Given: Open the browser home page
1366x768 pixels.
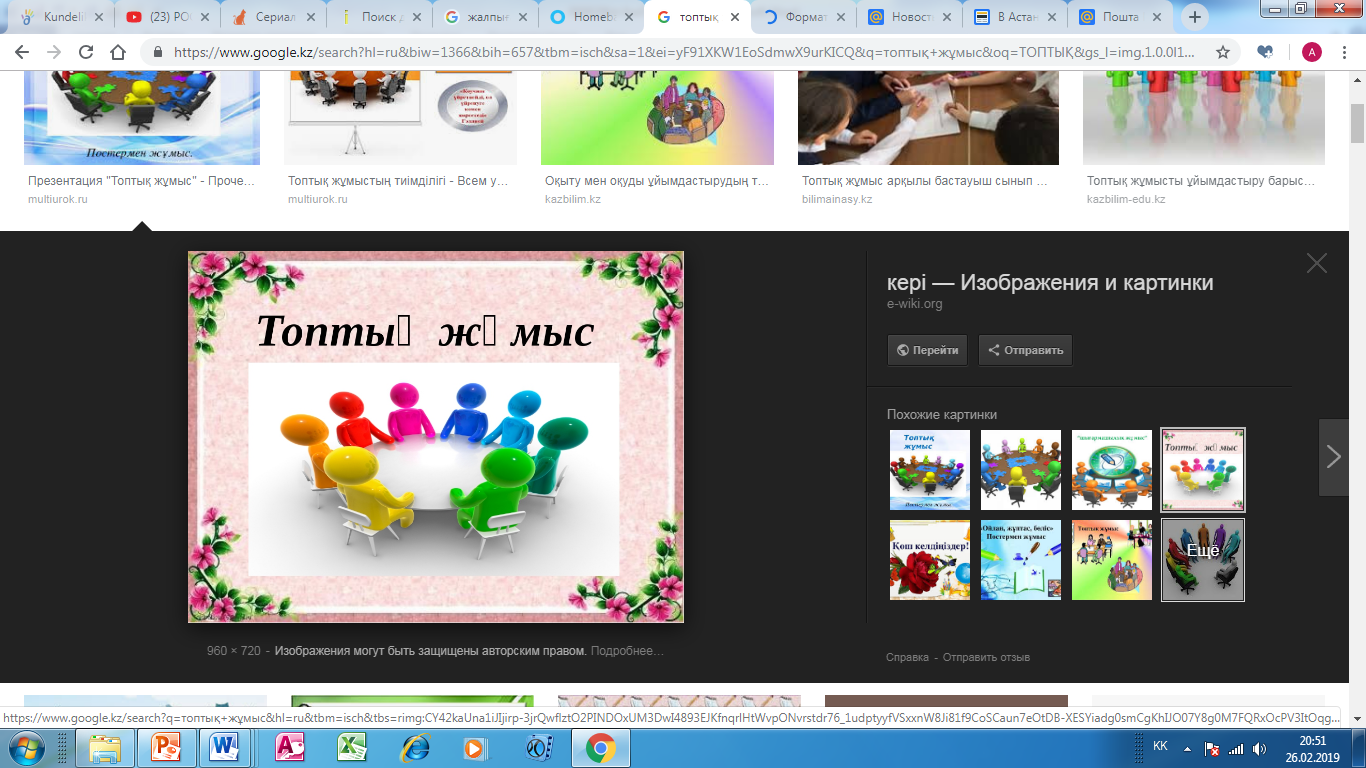Looking at the screenshot, I should (118, 53).
